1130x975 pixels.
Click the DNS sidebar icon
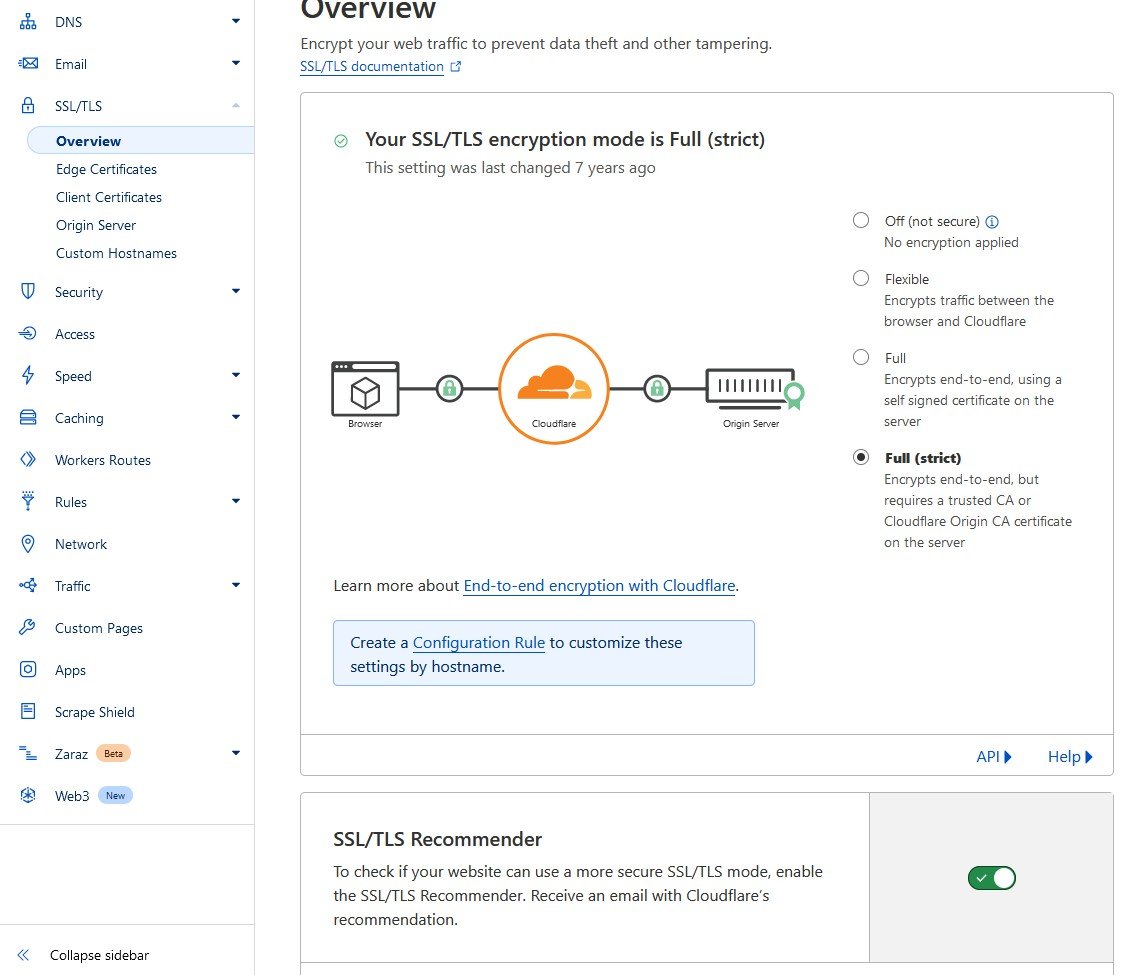[27, 22]
